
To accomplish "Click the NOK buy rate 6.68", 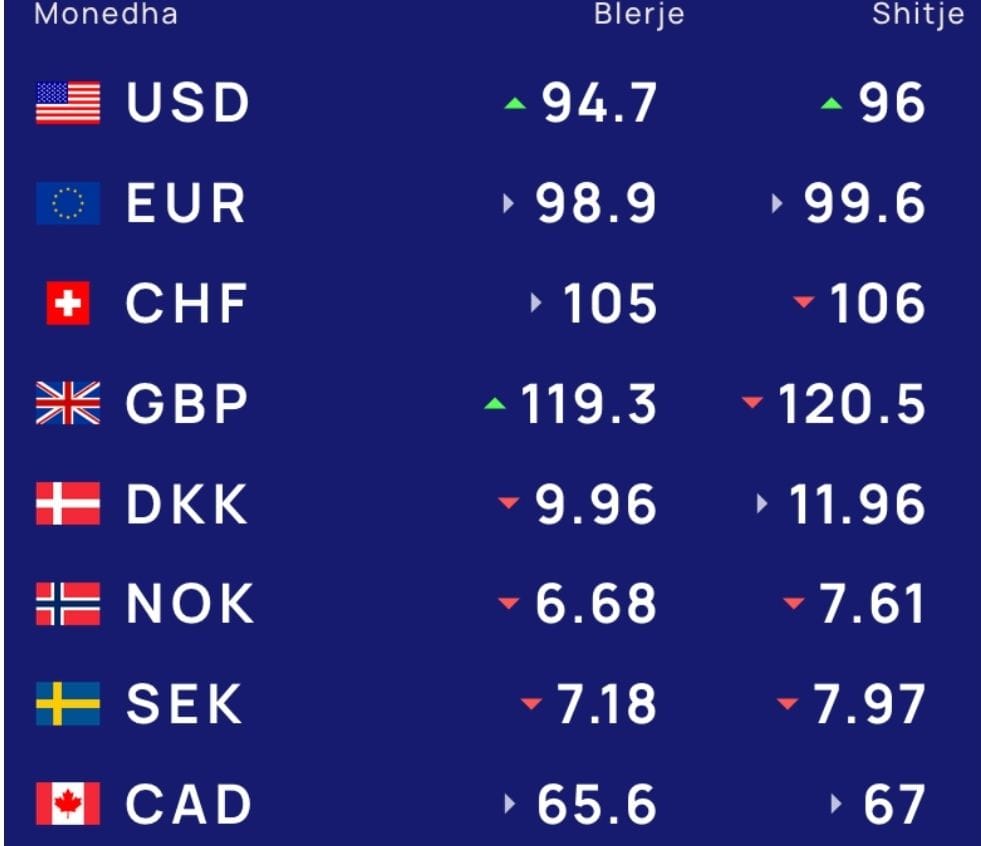I will 596,604.
